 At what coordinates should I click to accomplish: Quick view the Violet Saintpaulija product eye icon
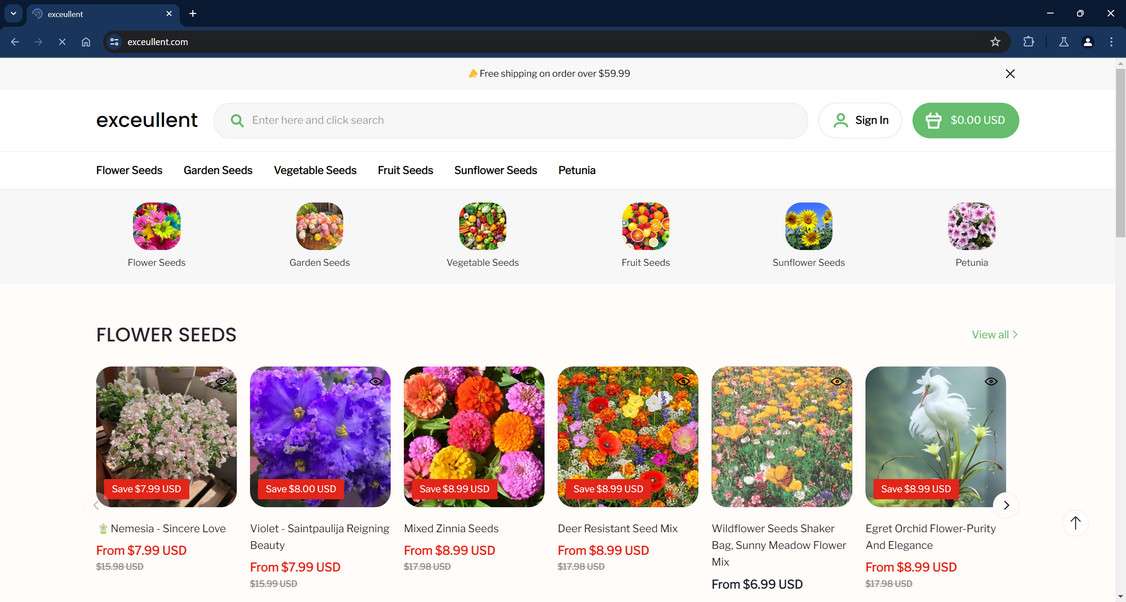point(376,381)
